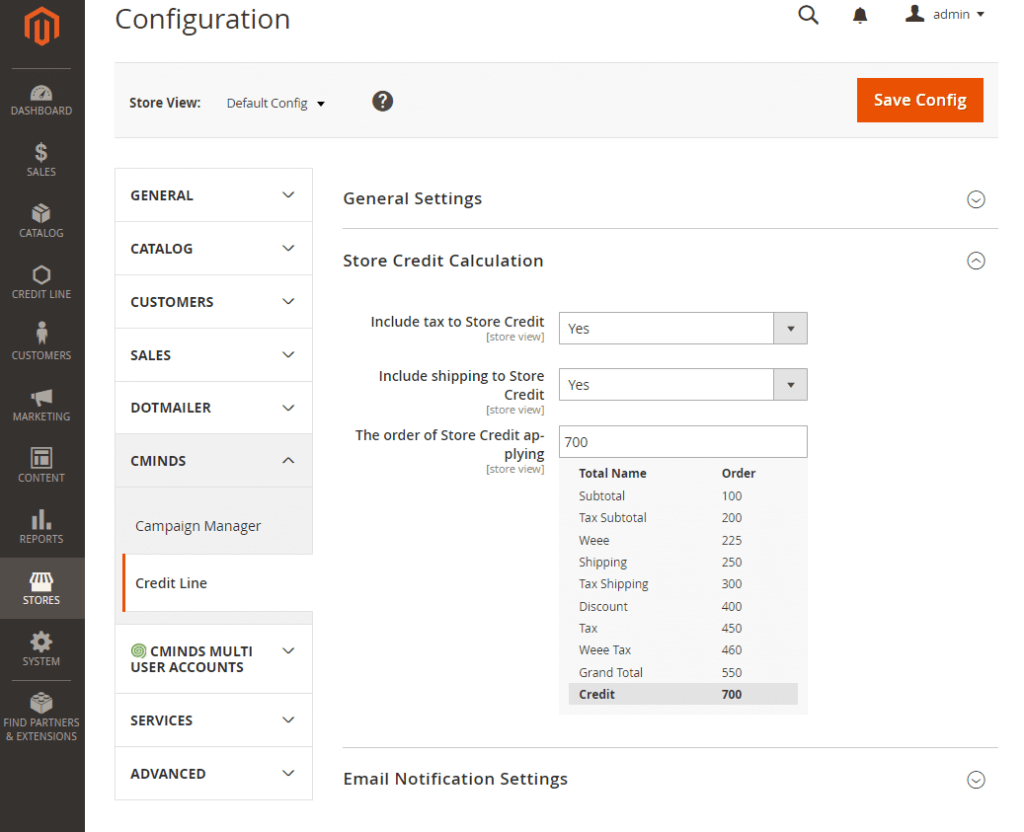Open the Credit Line hexagon icon

pyautogui.click(x=41, y=282)
